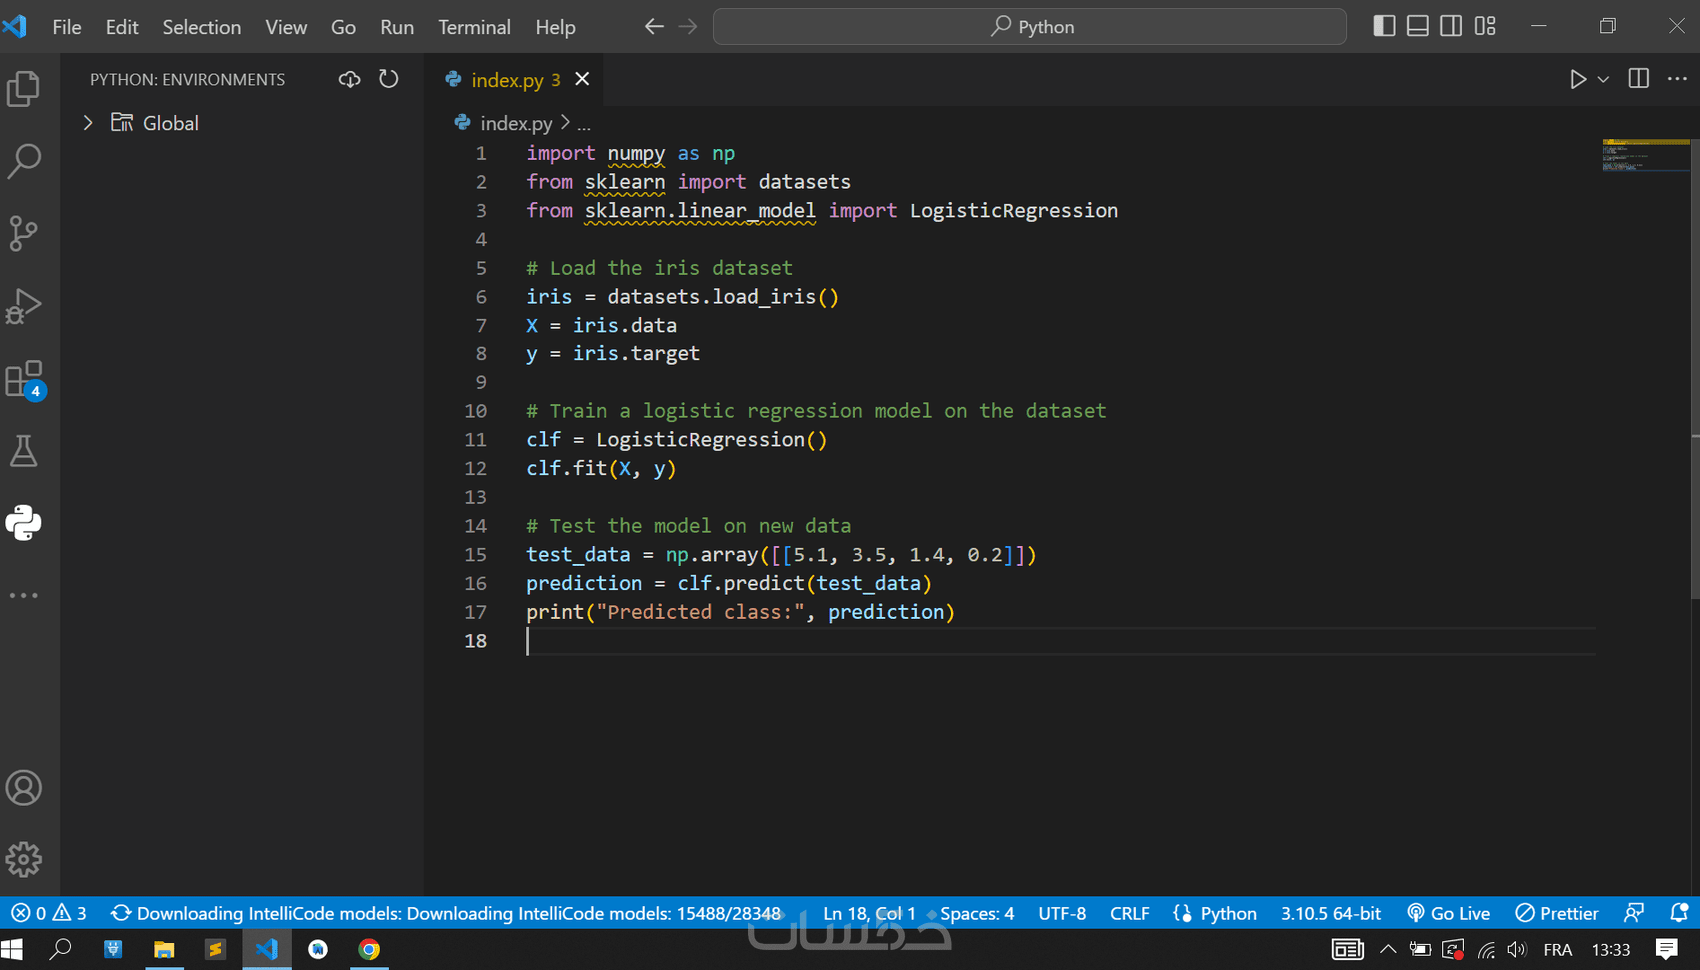This screenshot has height=970, width=1700.
Task: Refresh the Python environments list
Action: click(x=389, y=79)
